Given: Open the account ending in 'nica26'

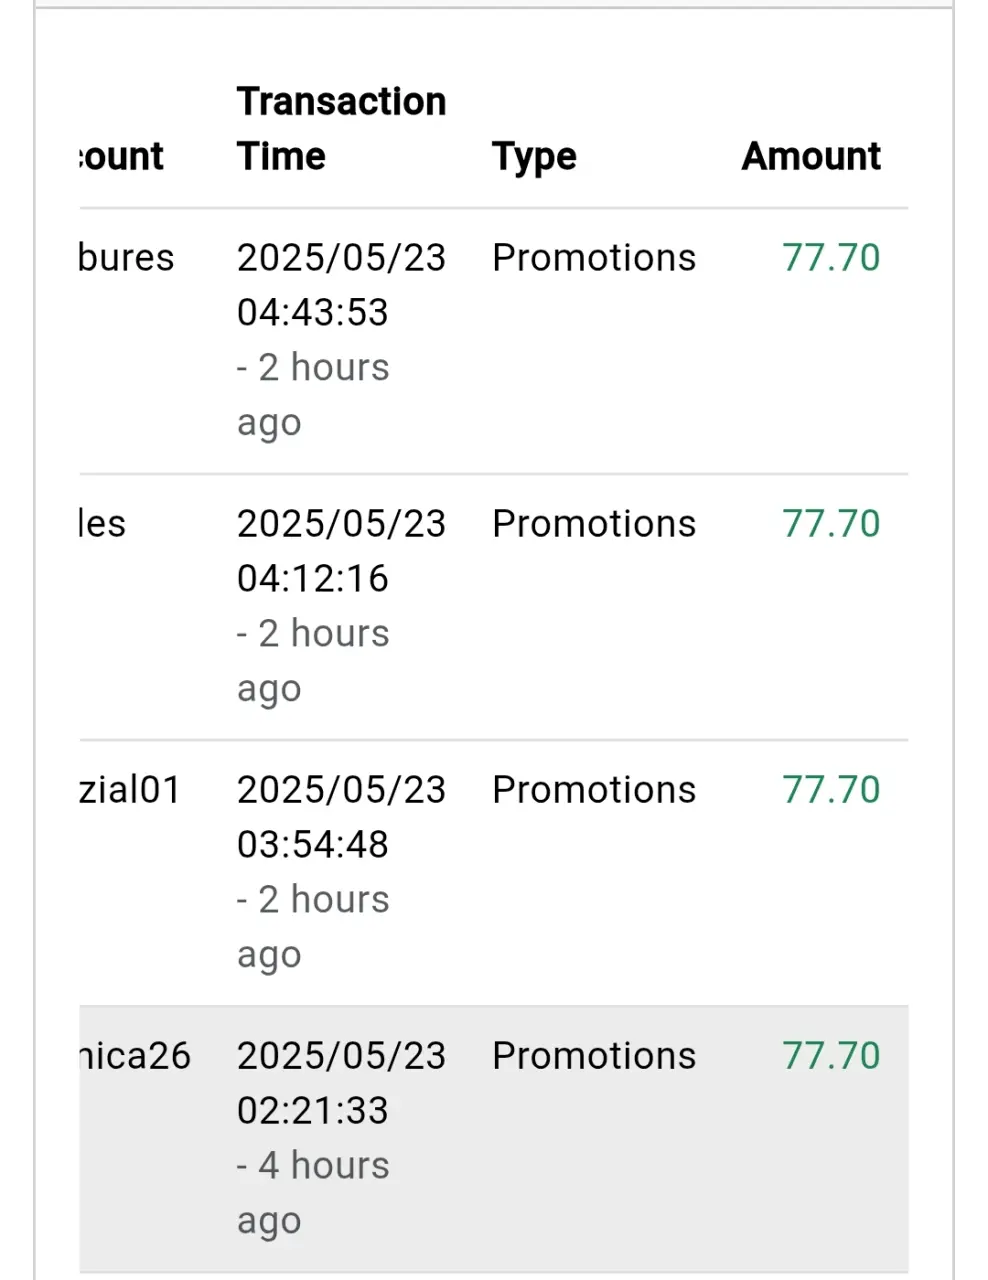Looking at the screenshot, I should point(135,1056).
